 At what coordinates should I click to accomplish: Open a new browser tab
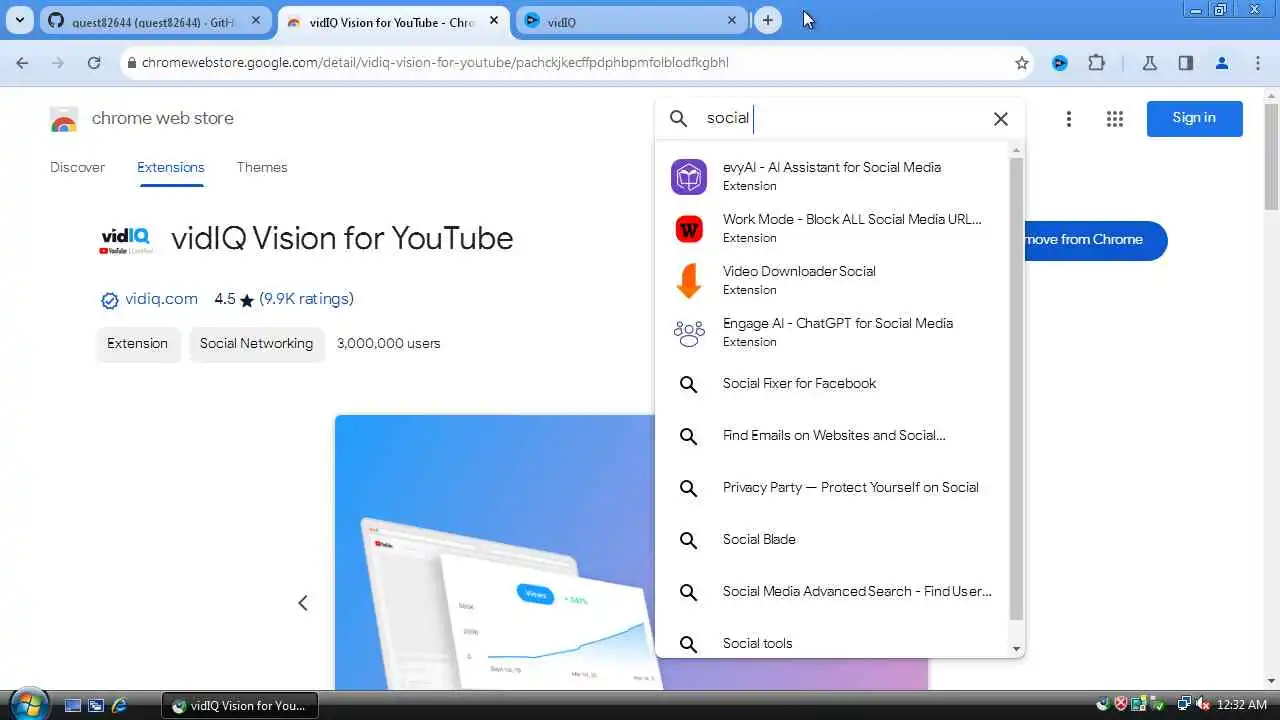767,20
